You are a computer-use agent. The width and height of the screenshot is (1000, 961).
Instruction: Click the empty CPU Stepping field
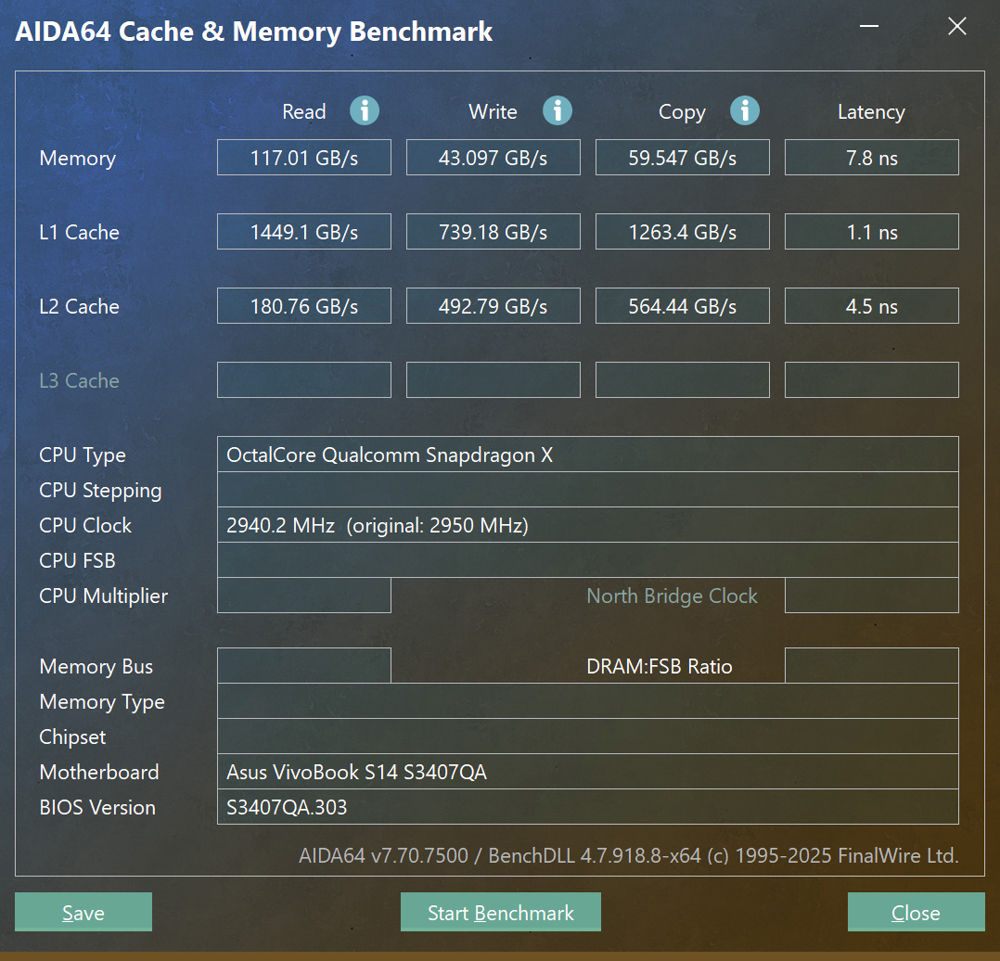tap(588, 490)
